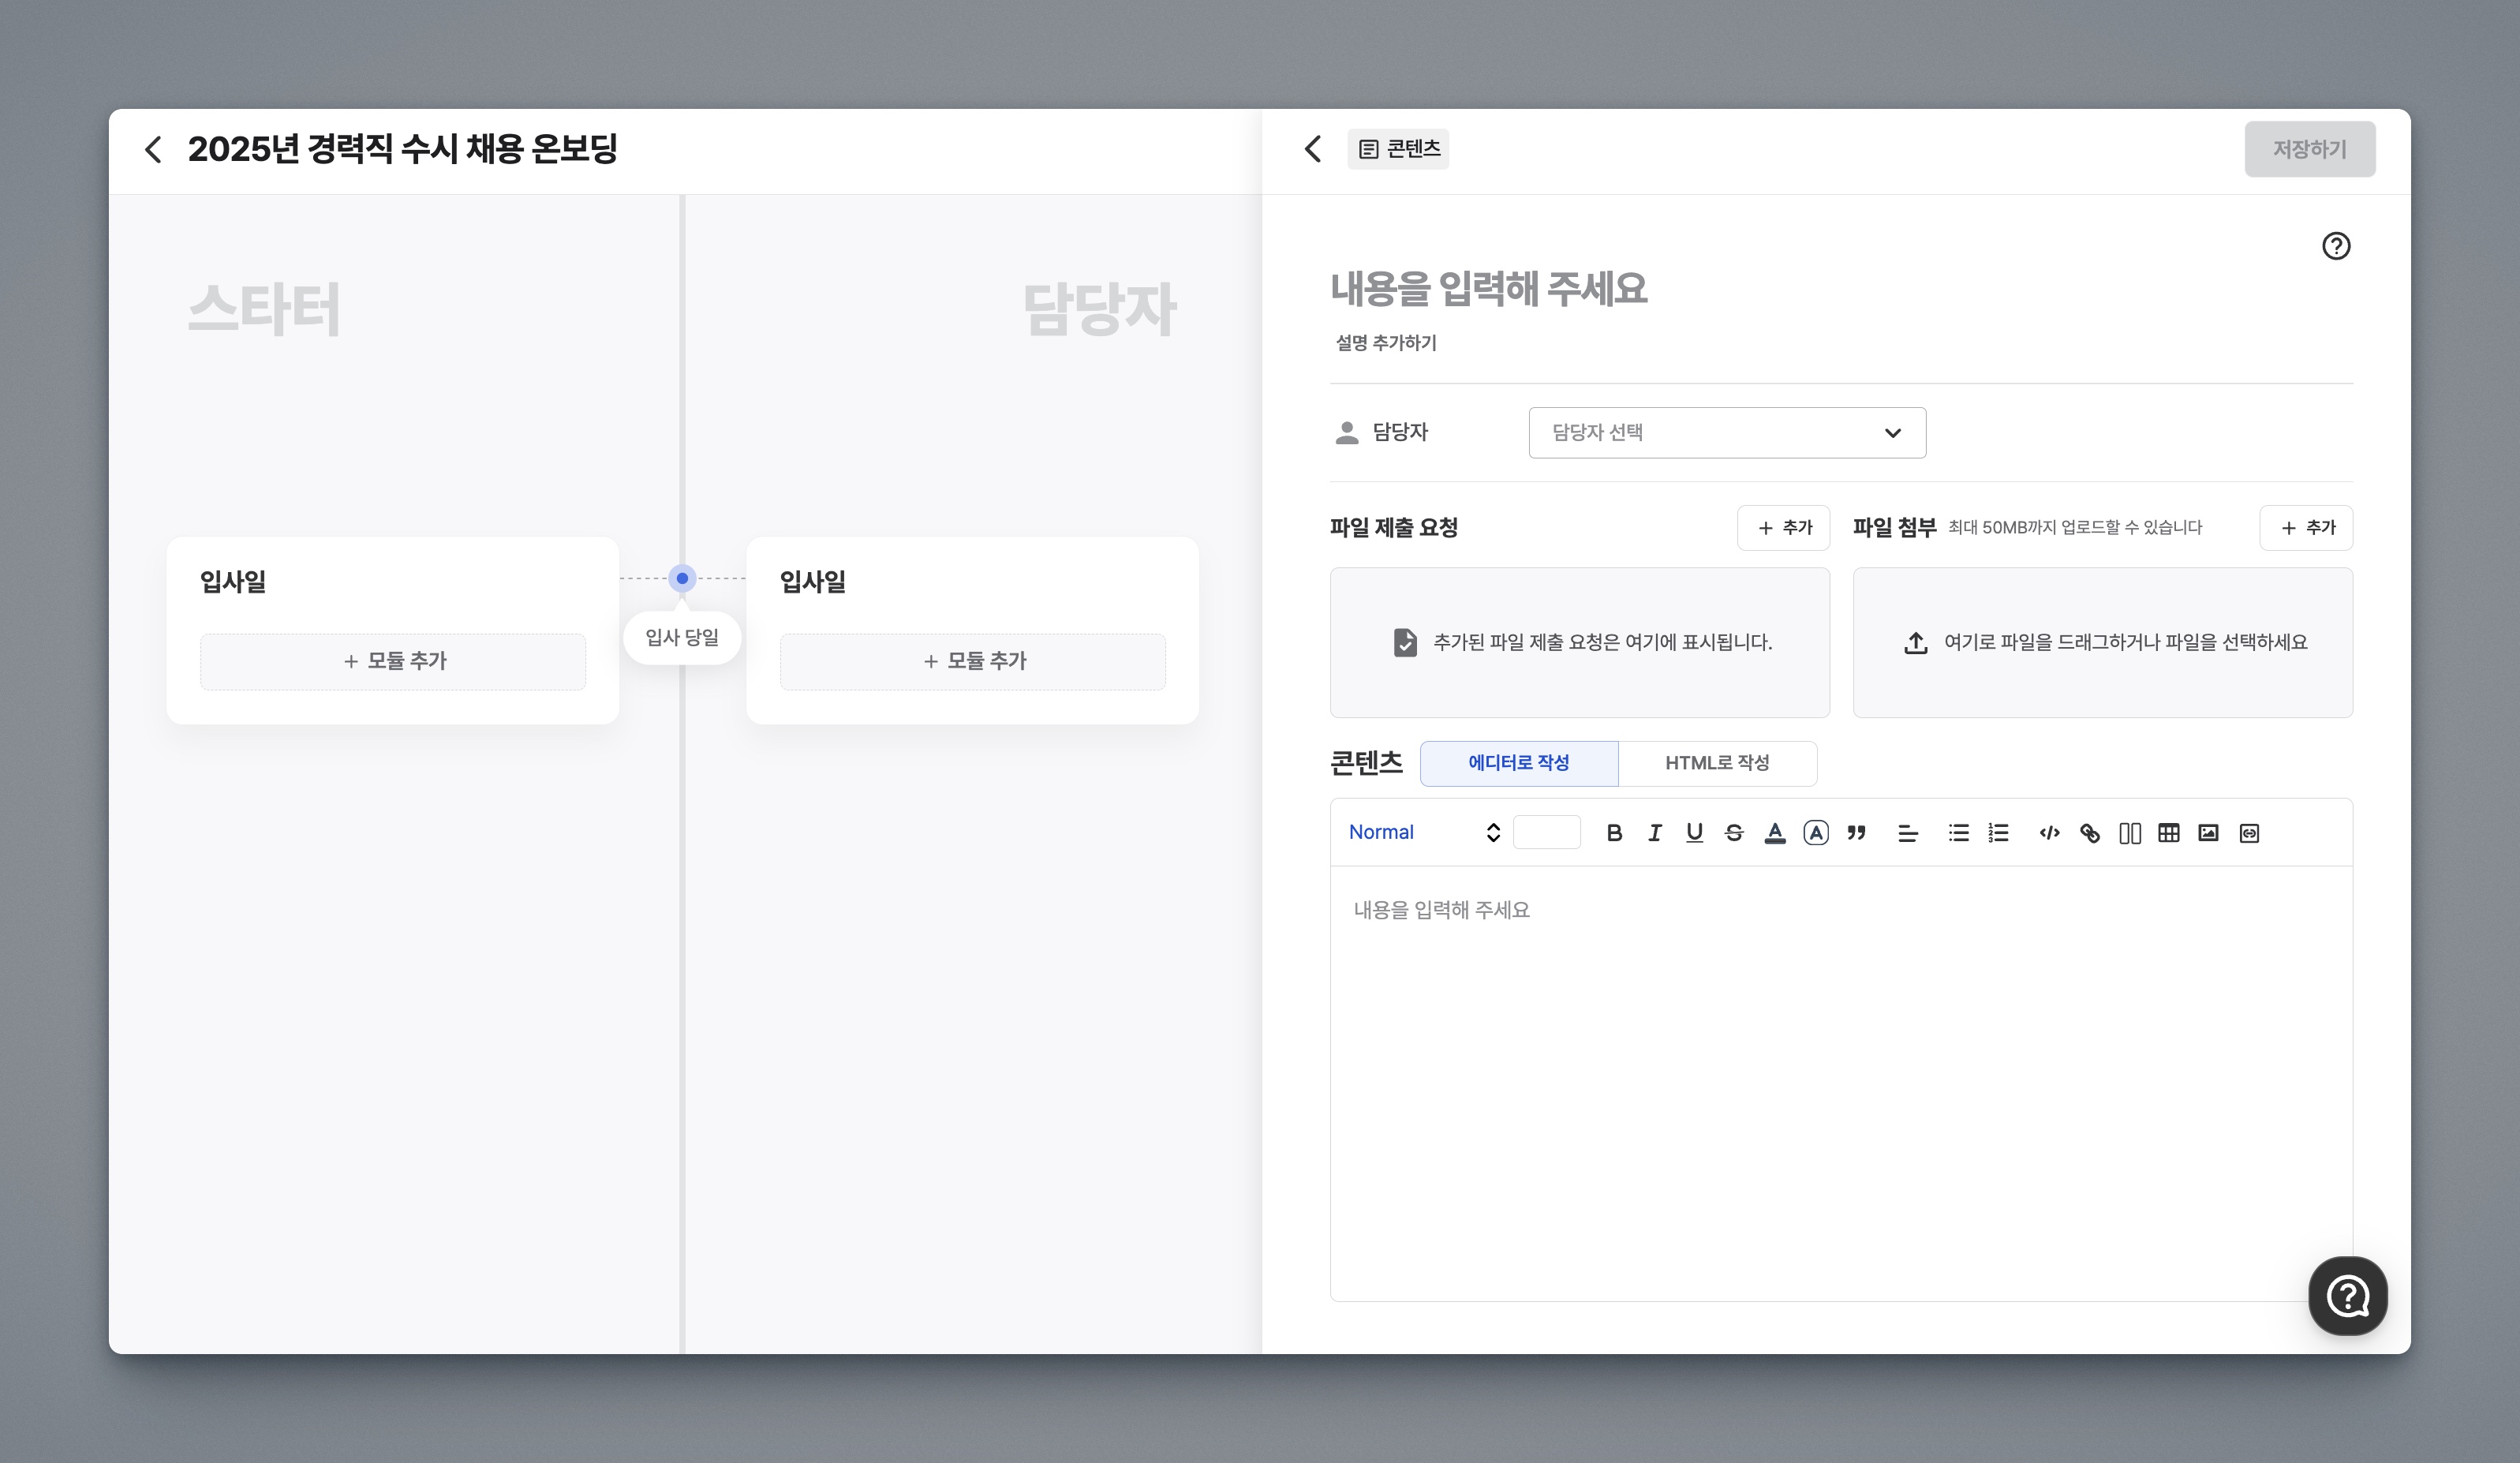Click 모듈 추가 under 스타터 입사일
Image resolution: width=2520 pixels, height=1463 pixels.
point(393,661)
